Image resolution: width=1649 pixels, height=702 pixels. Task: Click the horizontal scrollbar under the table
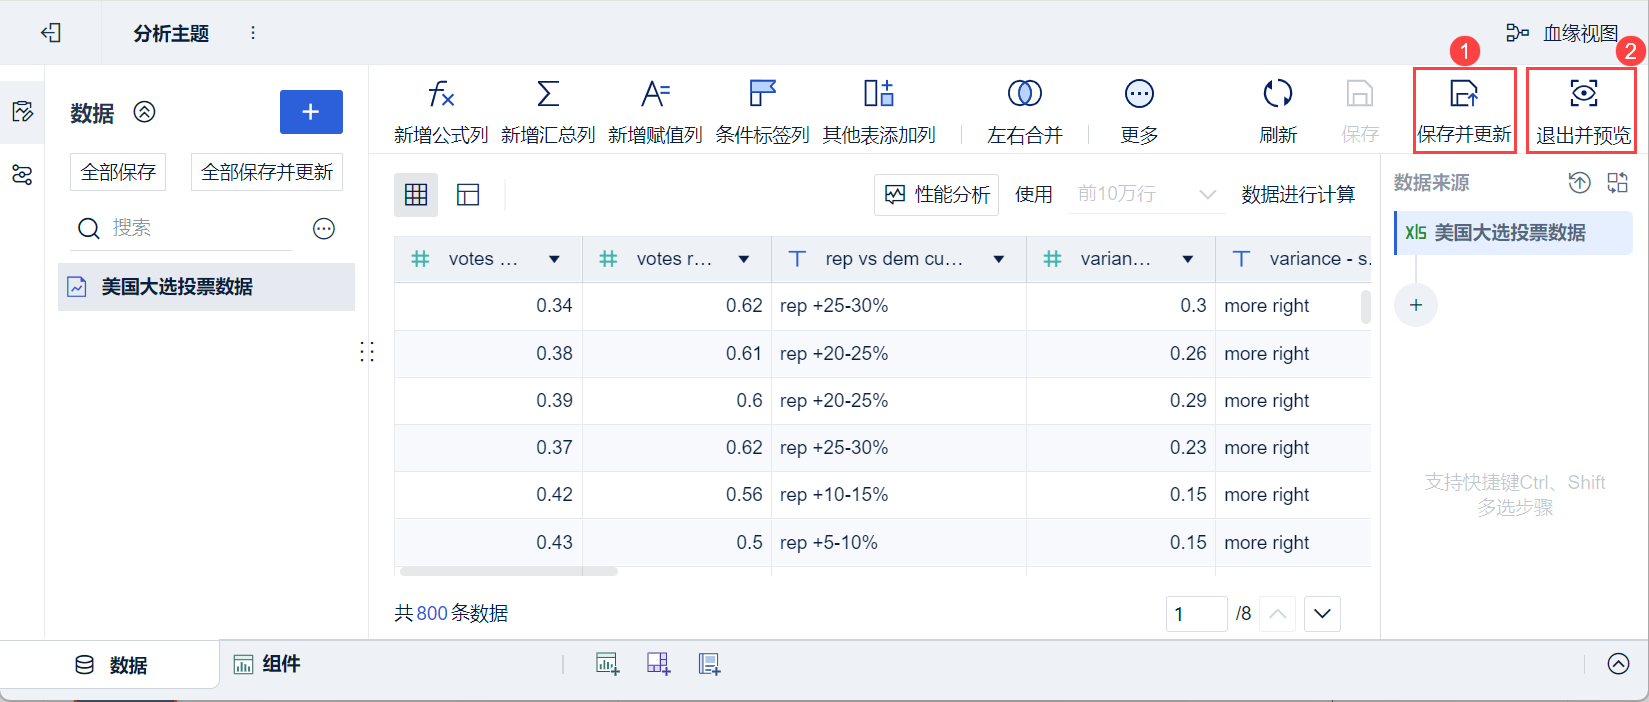[x=508, y=572]
